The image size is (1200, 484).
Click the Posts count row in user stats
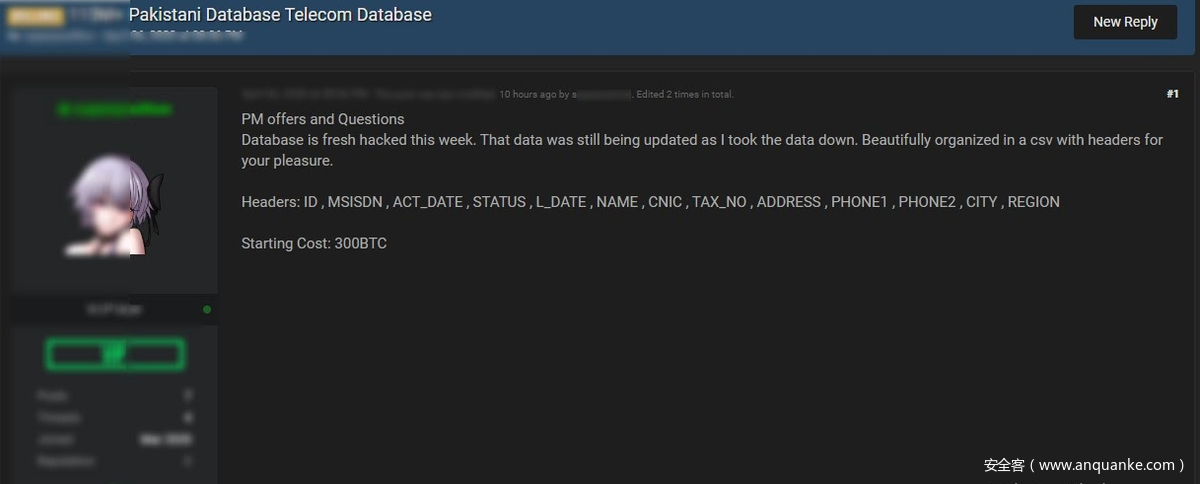click(114, 395)
